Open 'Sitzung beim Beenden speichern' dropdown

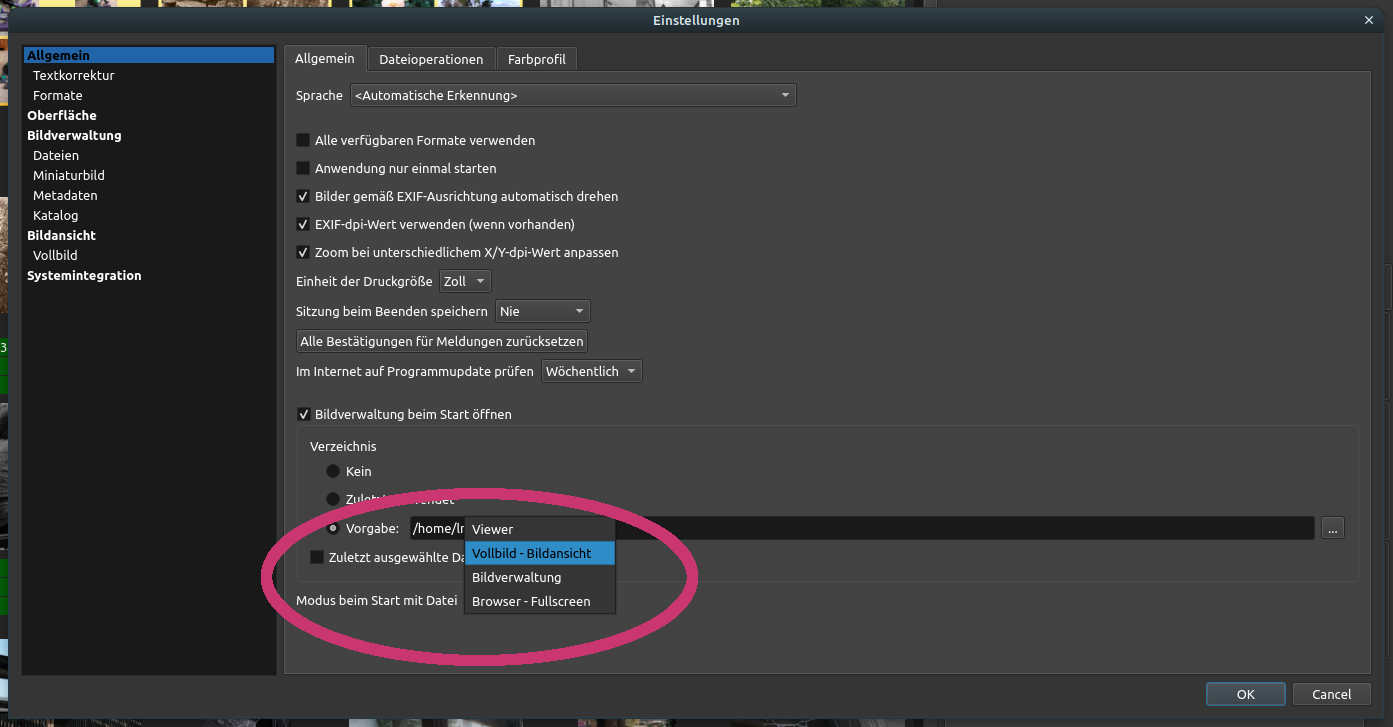tap(542, 311)
